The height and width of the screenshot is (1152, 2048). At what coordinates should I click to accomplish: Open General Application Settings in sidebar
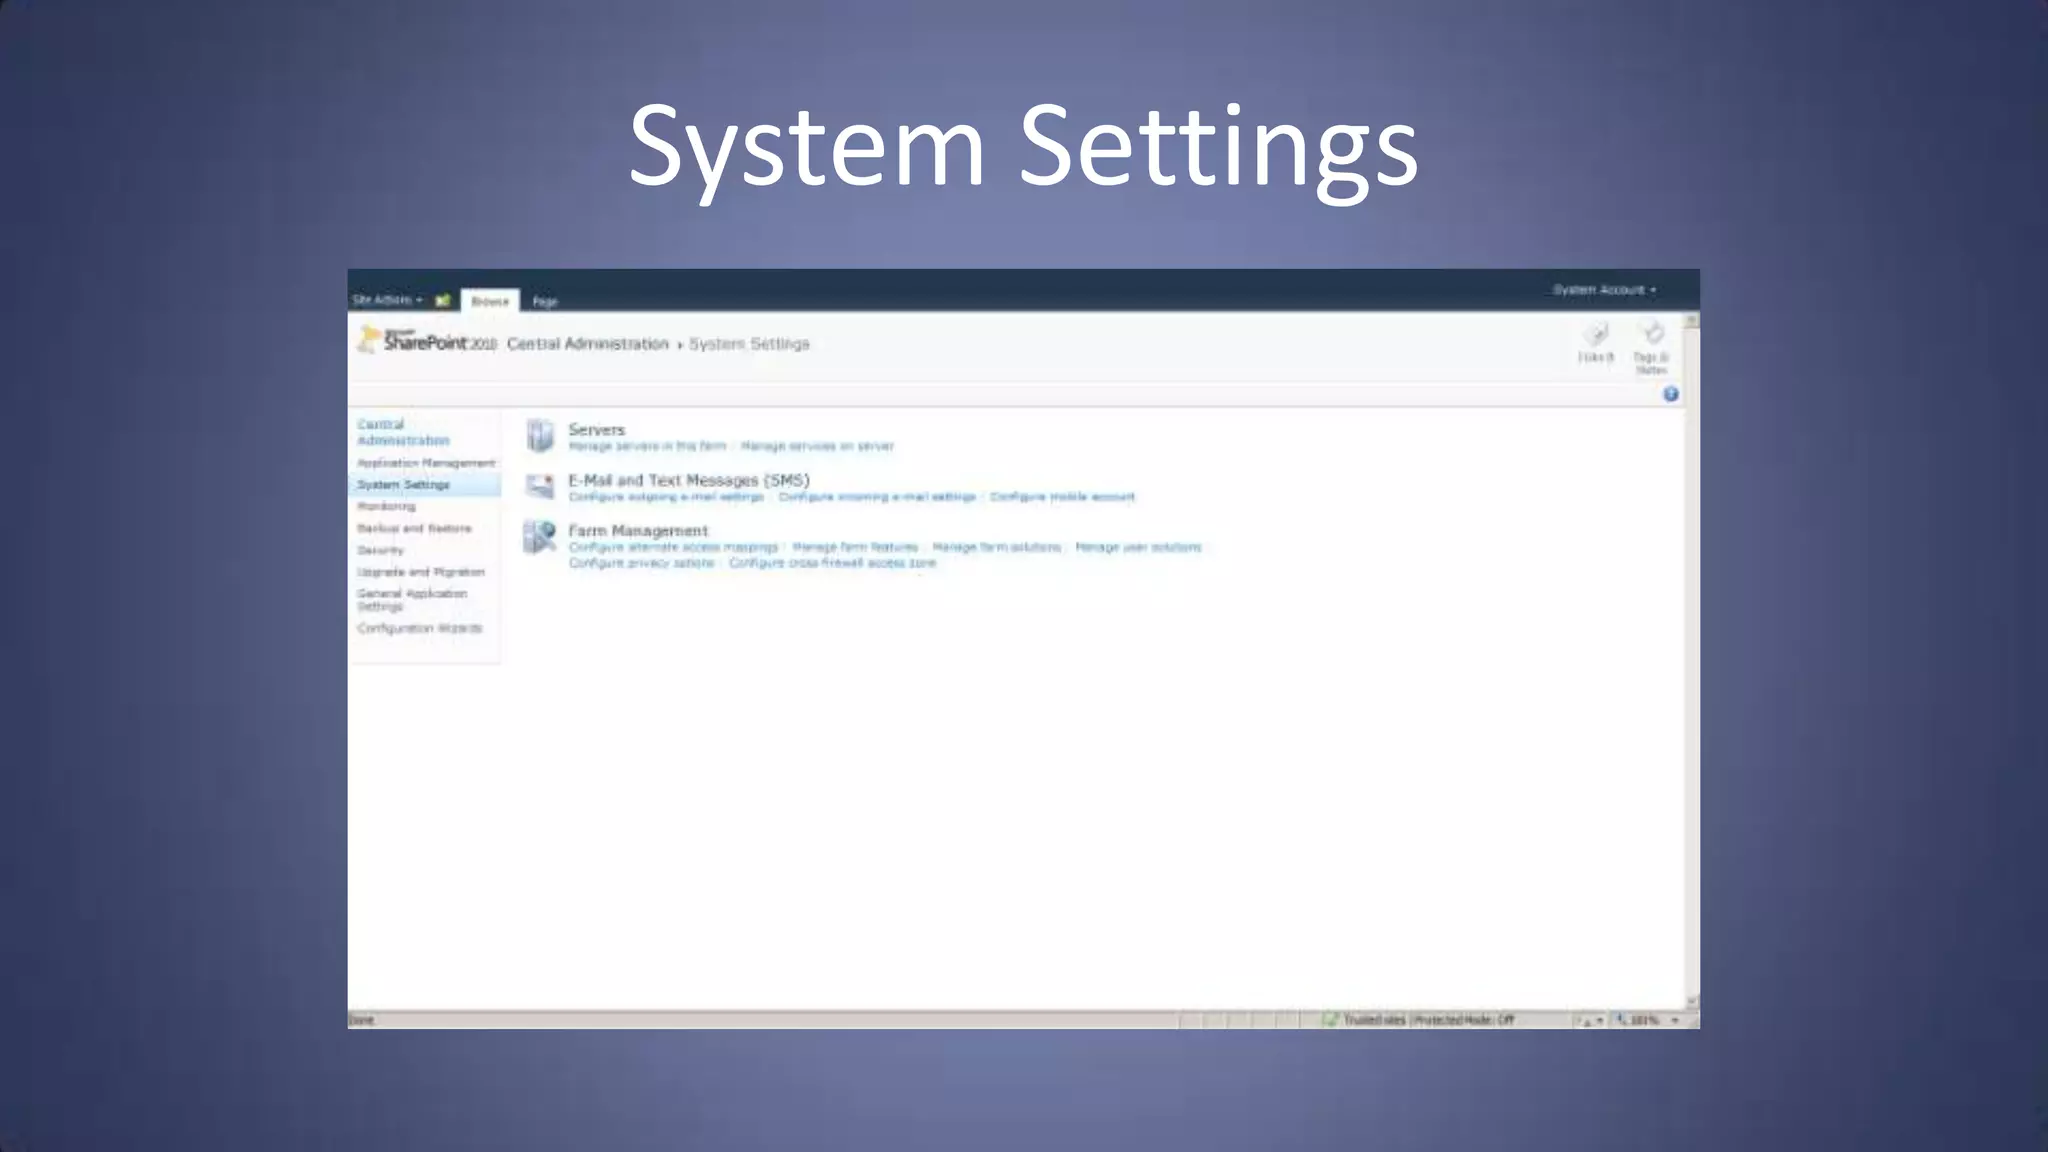(412, 600)
